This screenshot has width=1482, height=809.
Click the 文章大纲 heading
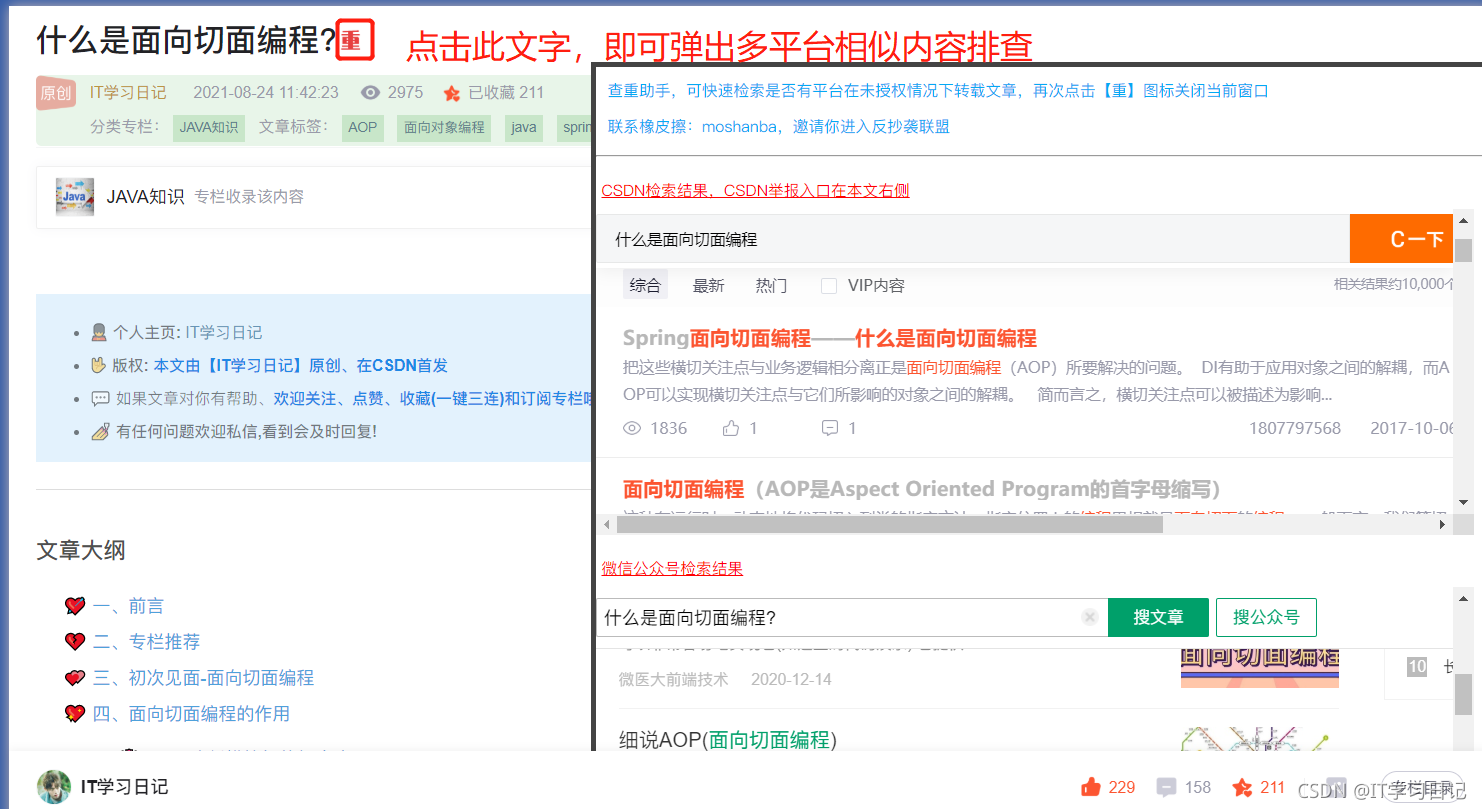[x=80, y=551]
